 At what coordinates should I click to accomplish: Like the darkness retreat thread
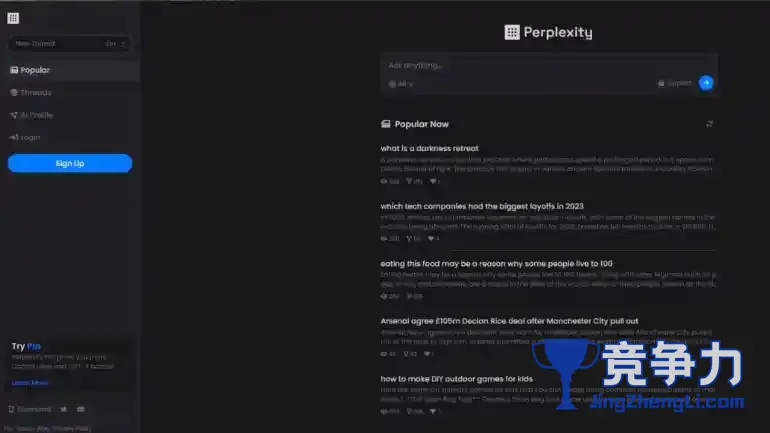click(433, 182)
